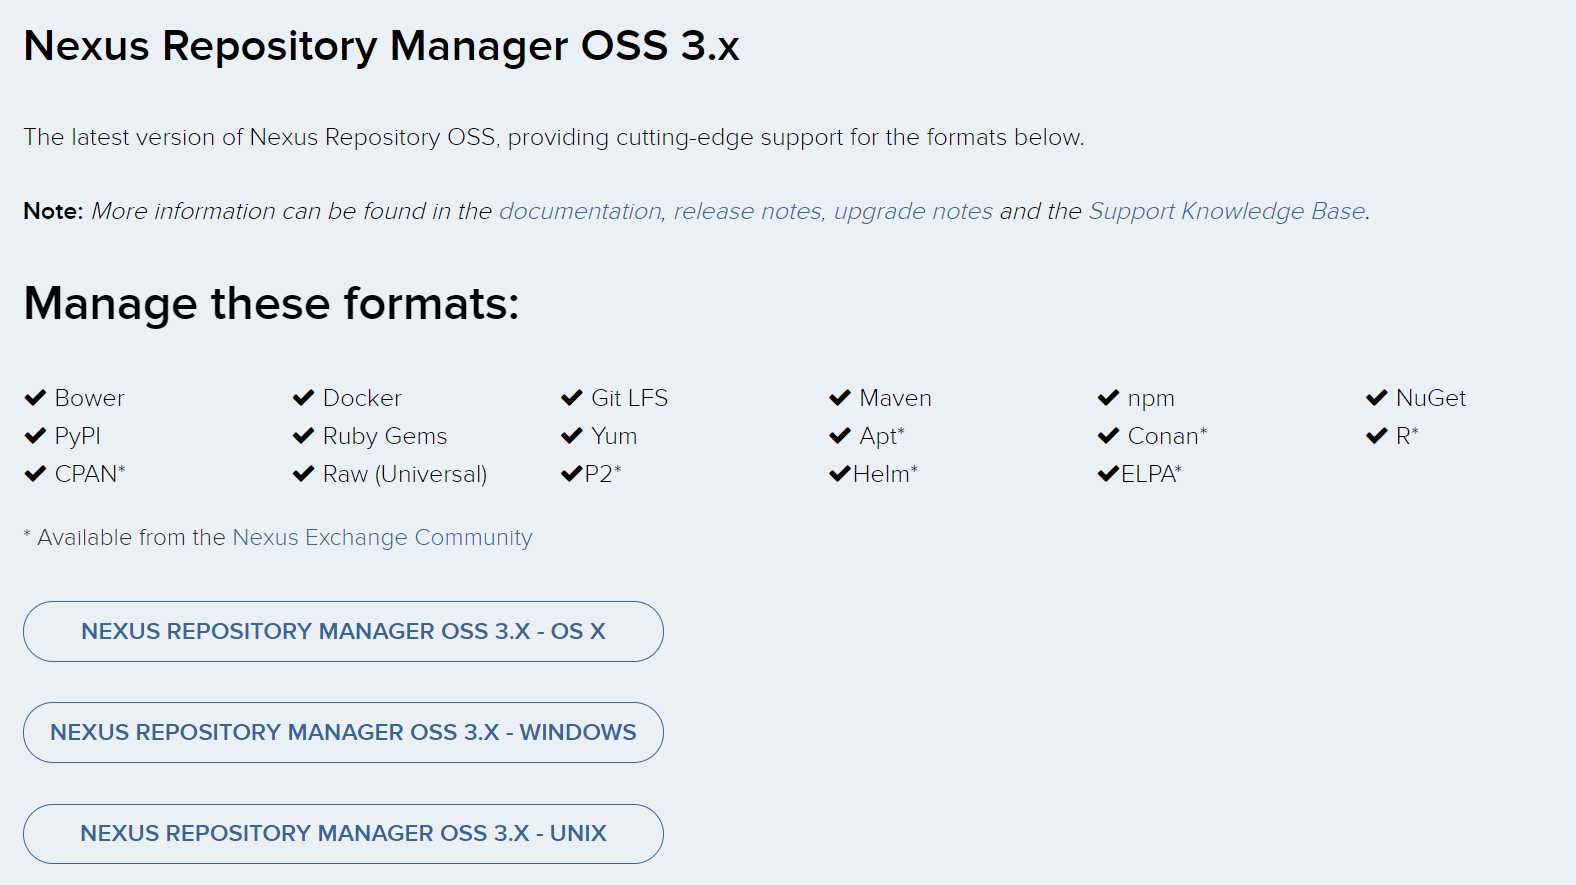Click the checkmark icon beside P2
The image size is (1576, 885).
pos(572,473)
